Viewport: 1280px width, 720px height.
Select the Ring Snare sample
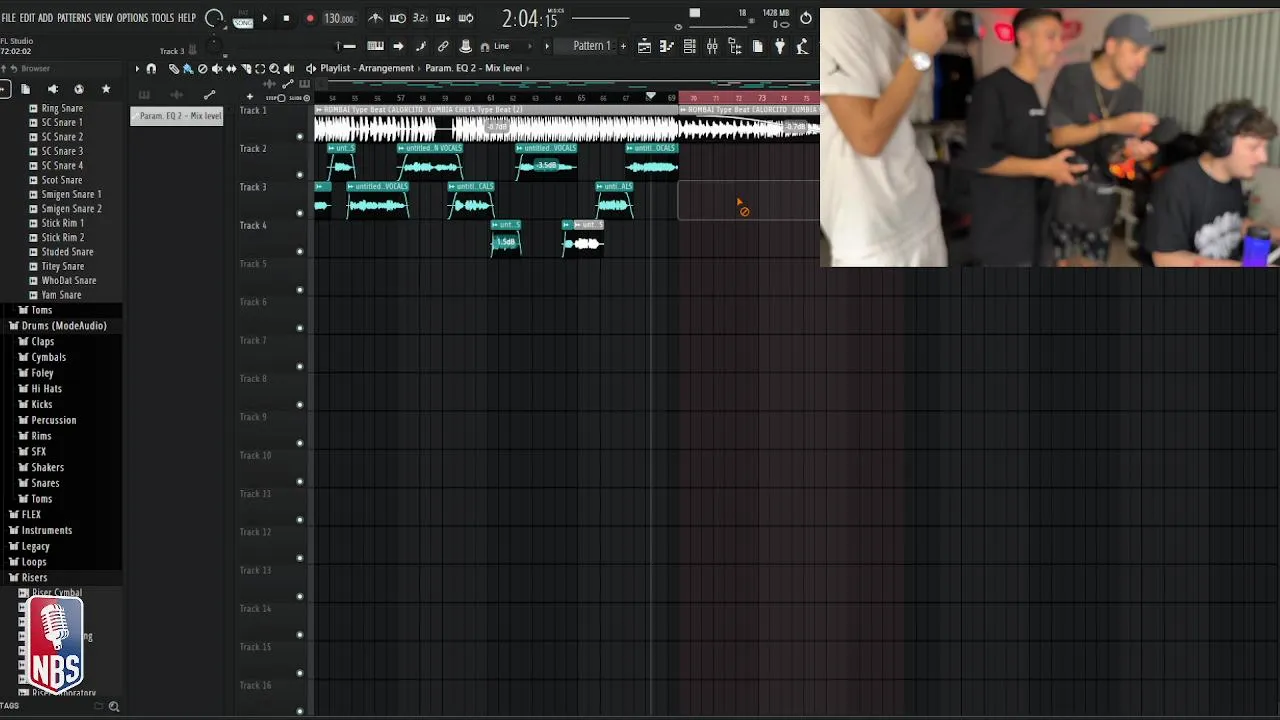pos(62,108)
